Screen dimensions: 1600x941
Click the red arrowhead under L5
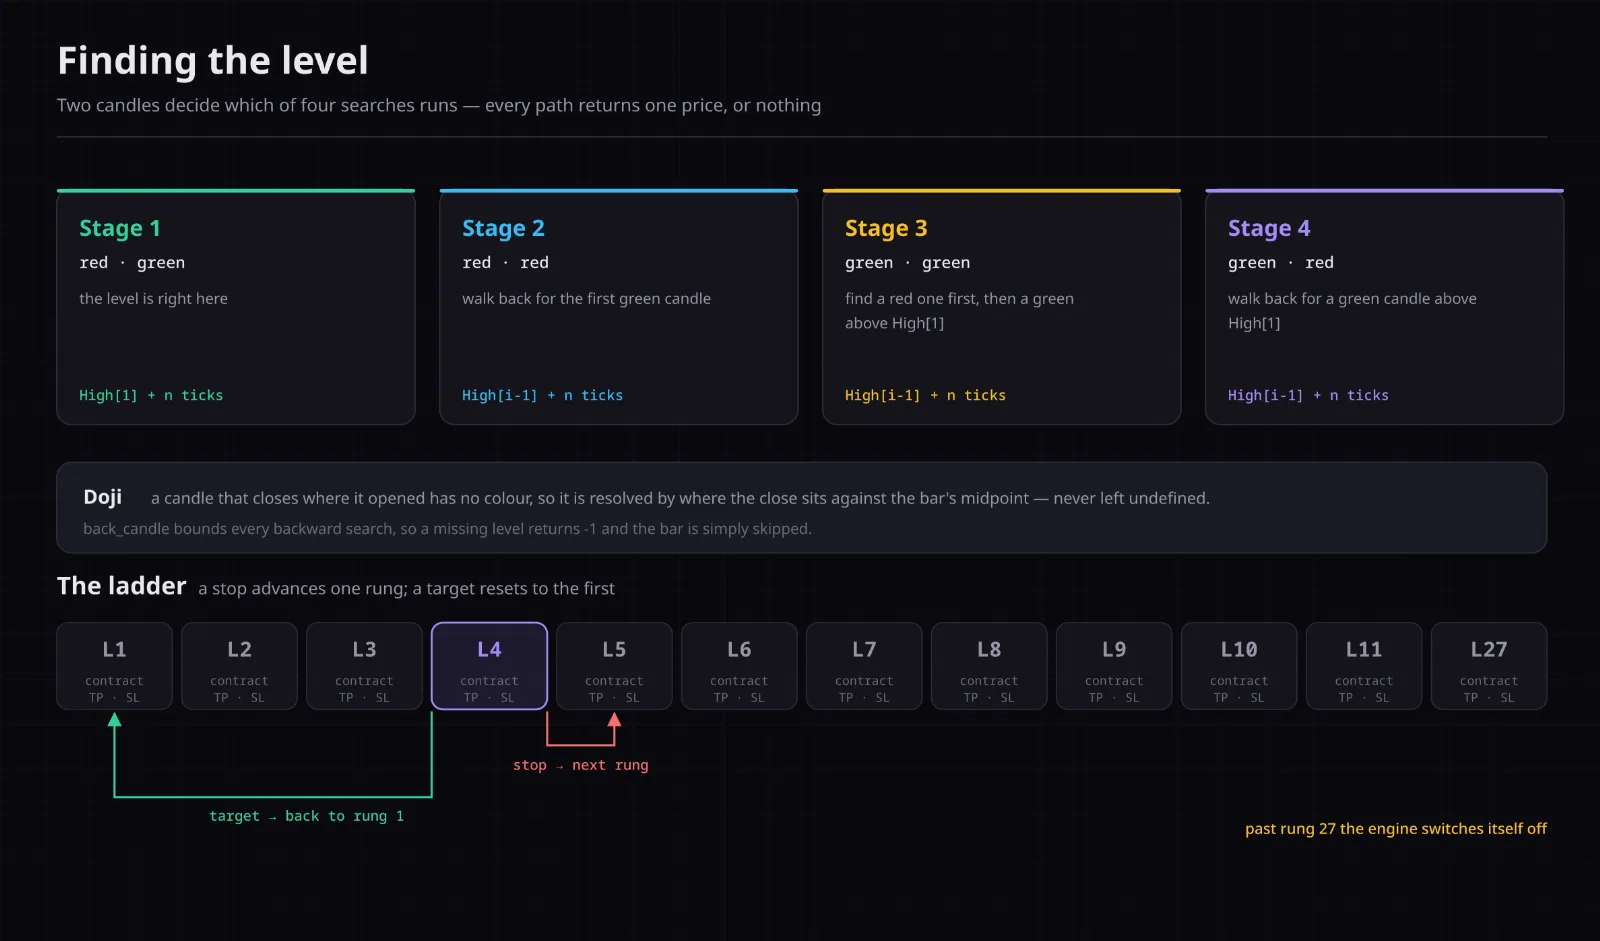(615, 719)
